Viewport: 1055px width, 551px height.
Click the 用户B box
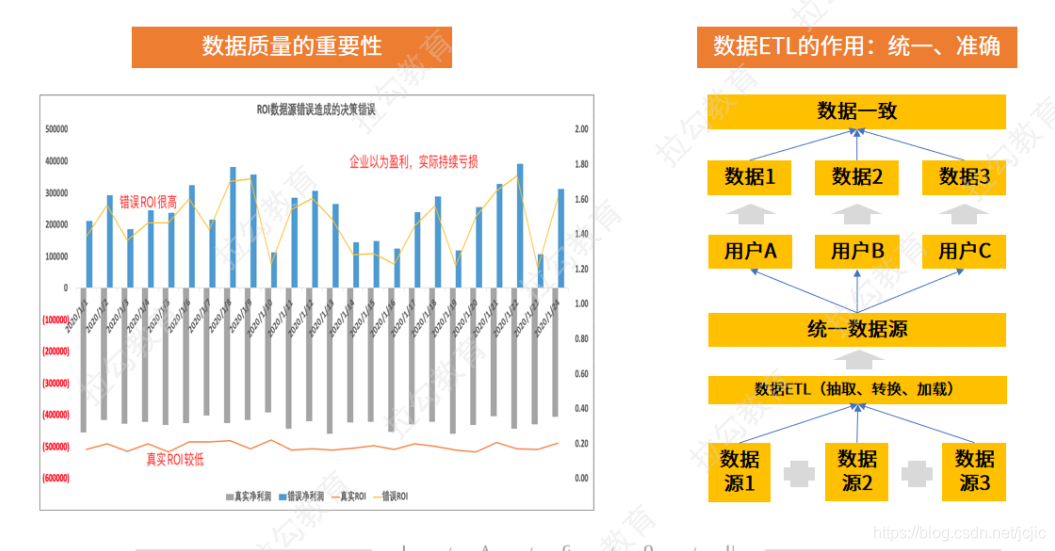tap(857, 252)
